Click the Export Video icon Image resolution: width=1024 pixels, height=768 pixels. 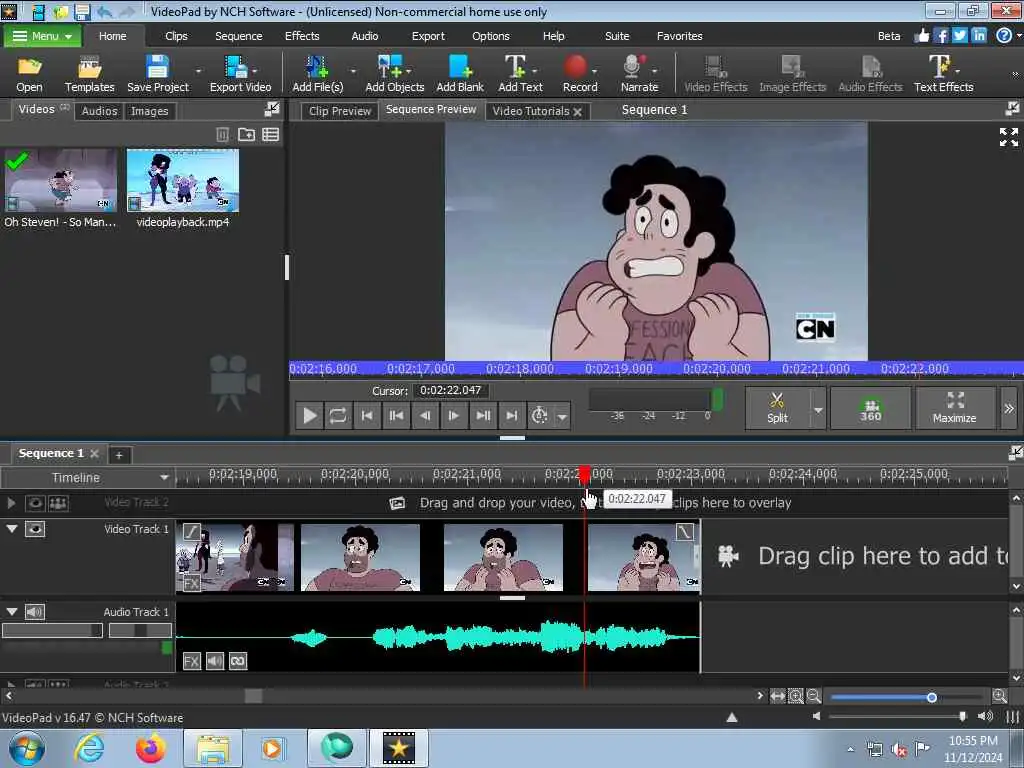point(240,74)
